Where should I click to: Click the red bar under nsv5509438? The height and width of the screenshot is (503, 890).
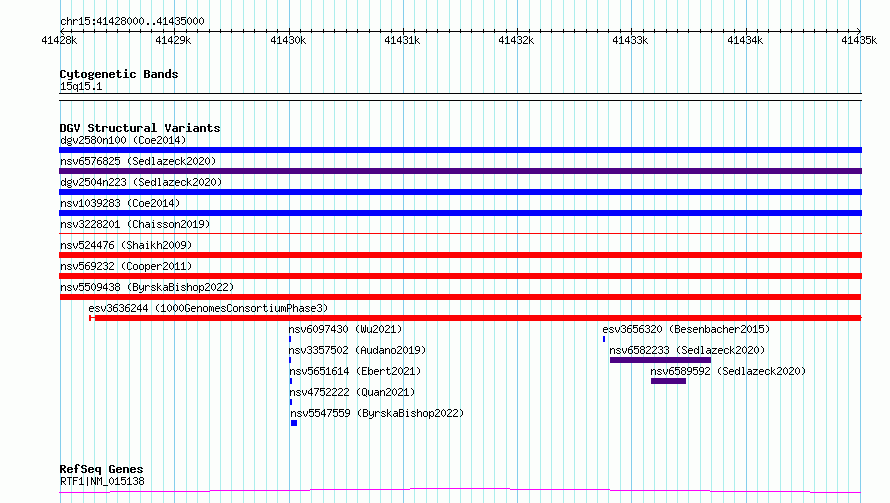tap(460, 297)
